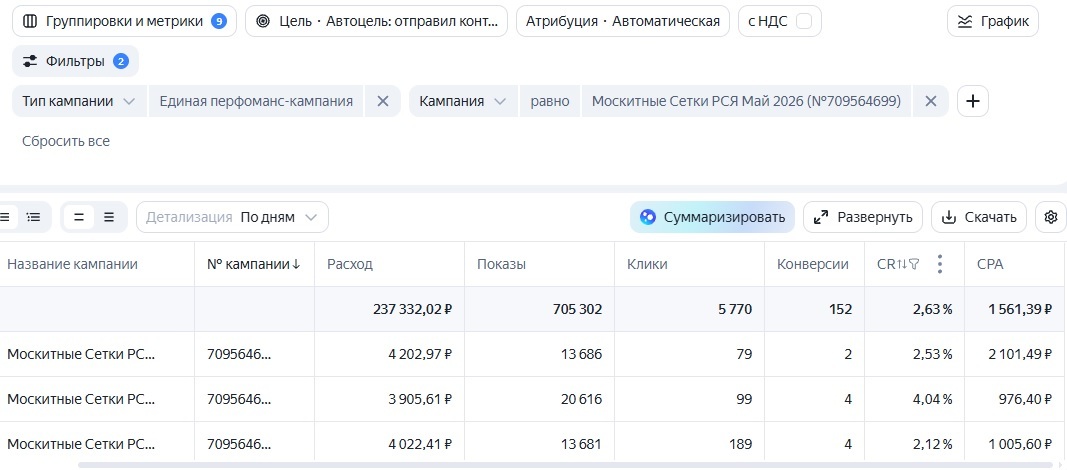Click the spend cell 3 905,61 ₽

(x=420, y=399)
